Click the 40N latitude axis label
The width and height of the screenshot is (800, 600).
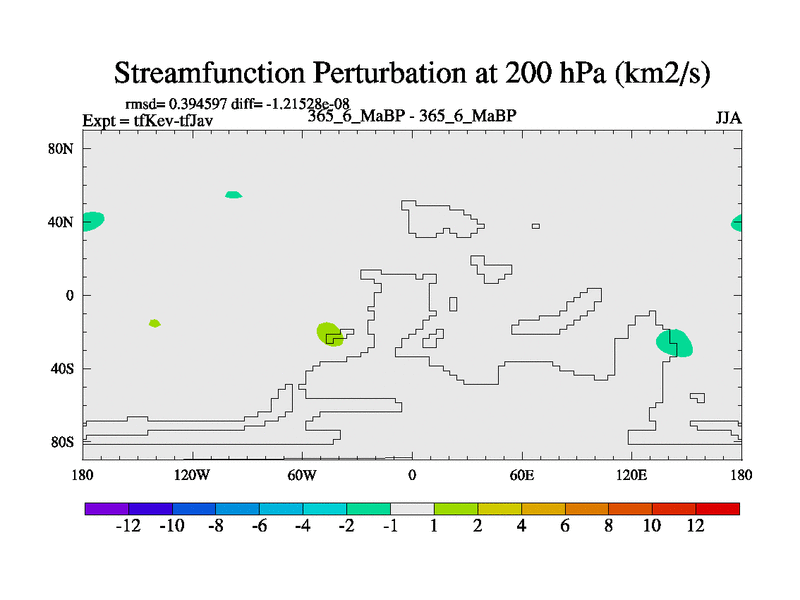pos(61,222)
